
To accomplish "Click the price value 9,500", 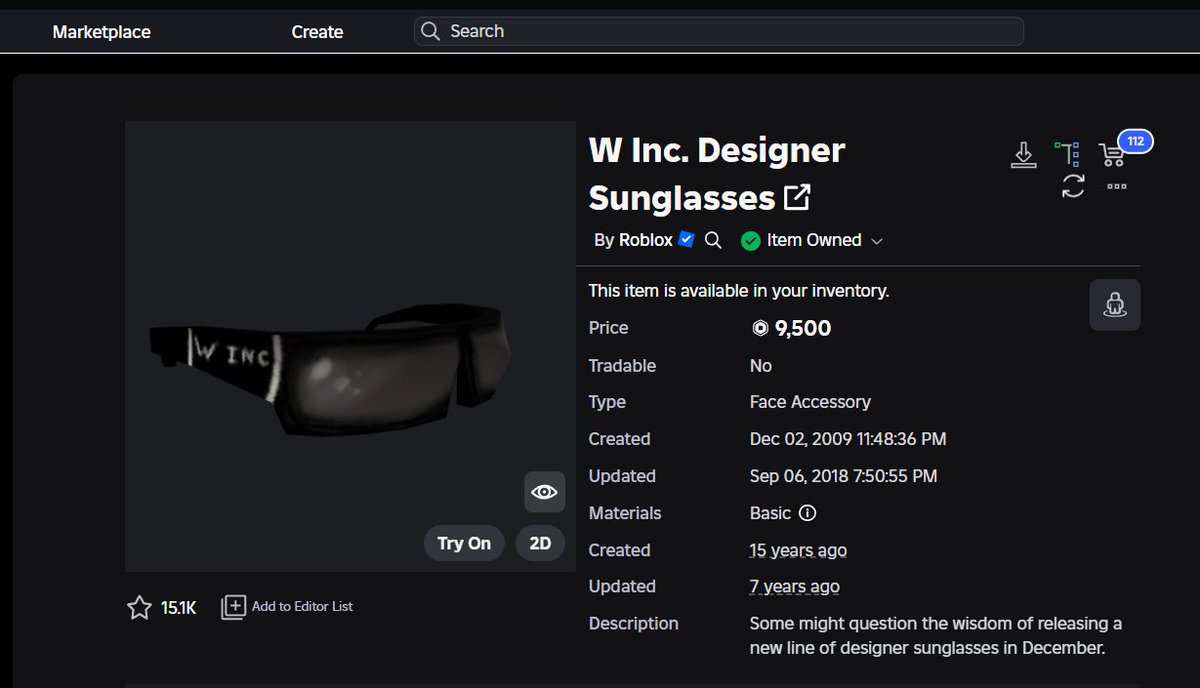I will click(x=803, y=328).
